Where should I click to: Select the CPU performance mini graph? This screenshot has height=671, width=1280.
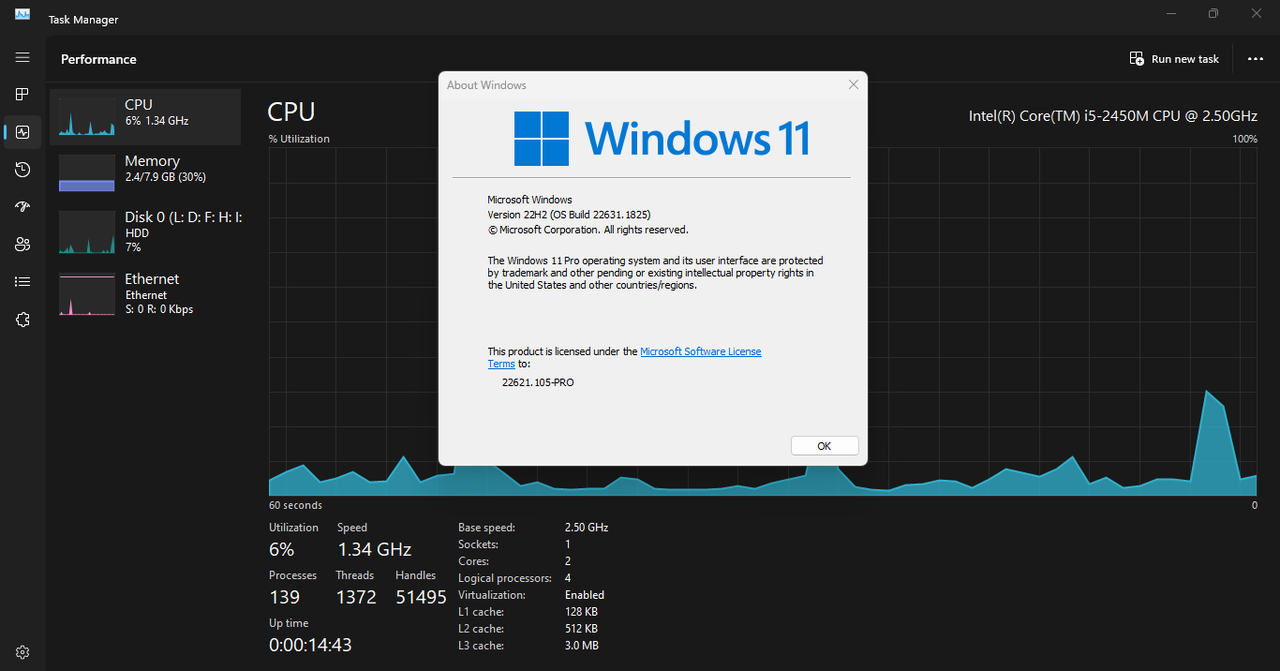pyautogui.click(x=87, y=116)
